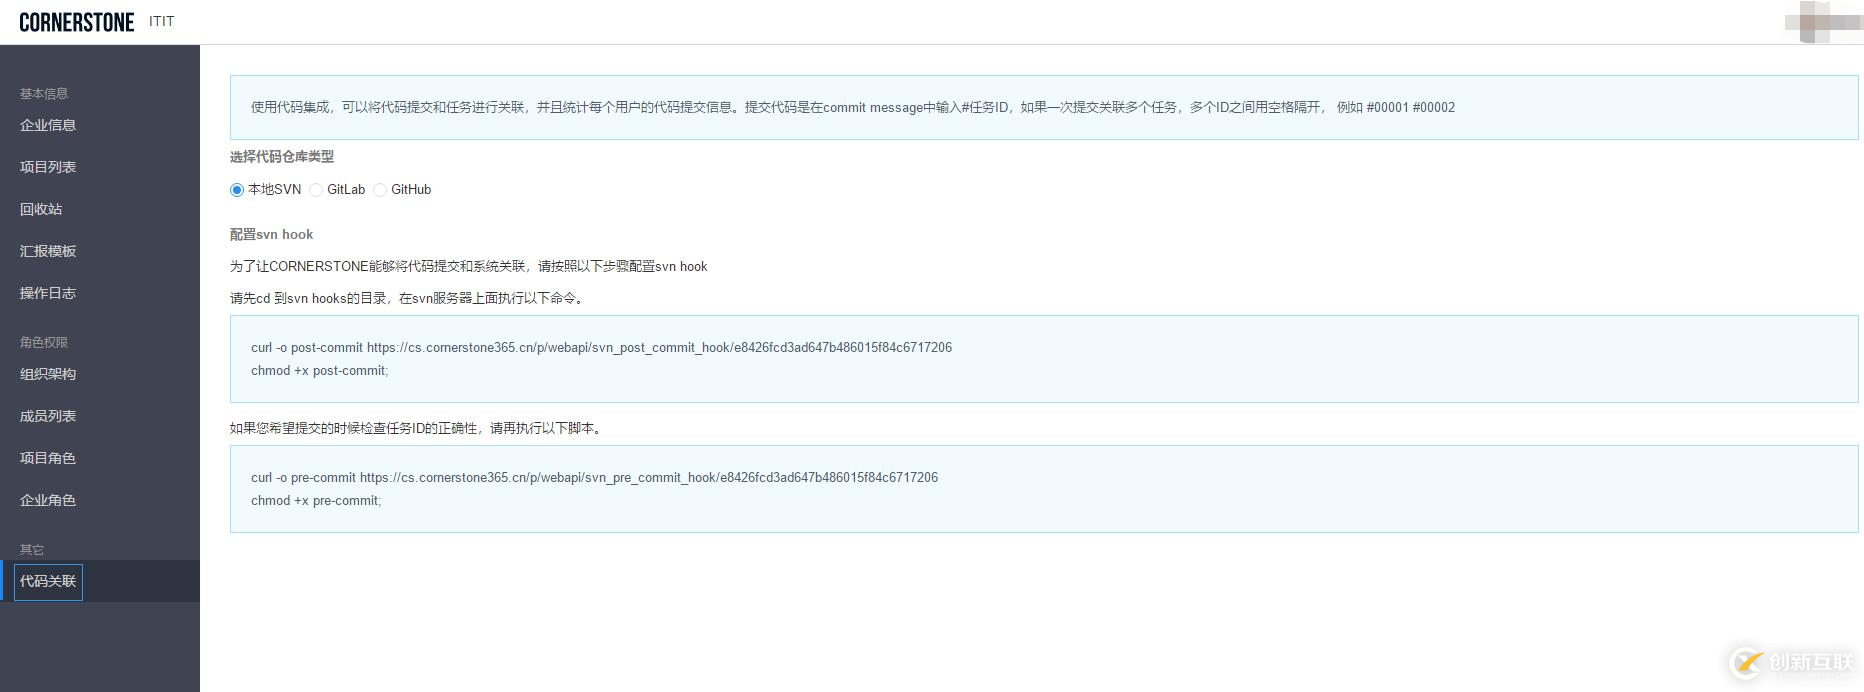Viewport: 1864px width, 692px height.
Task: Click the curl pre-commit command line
Action: [594, 477]
